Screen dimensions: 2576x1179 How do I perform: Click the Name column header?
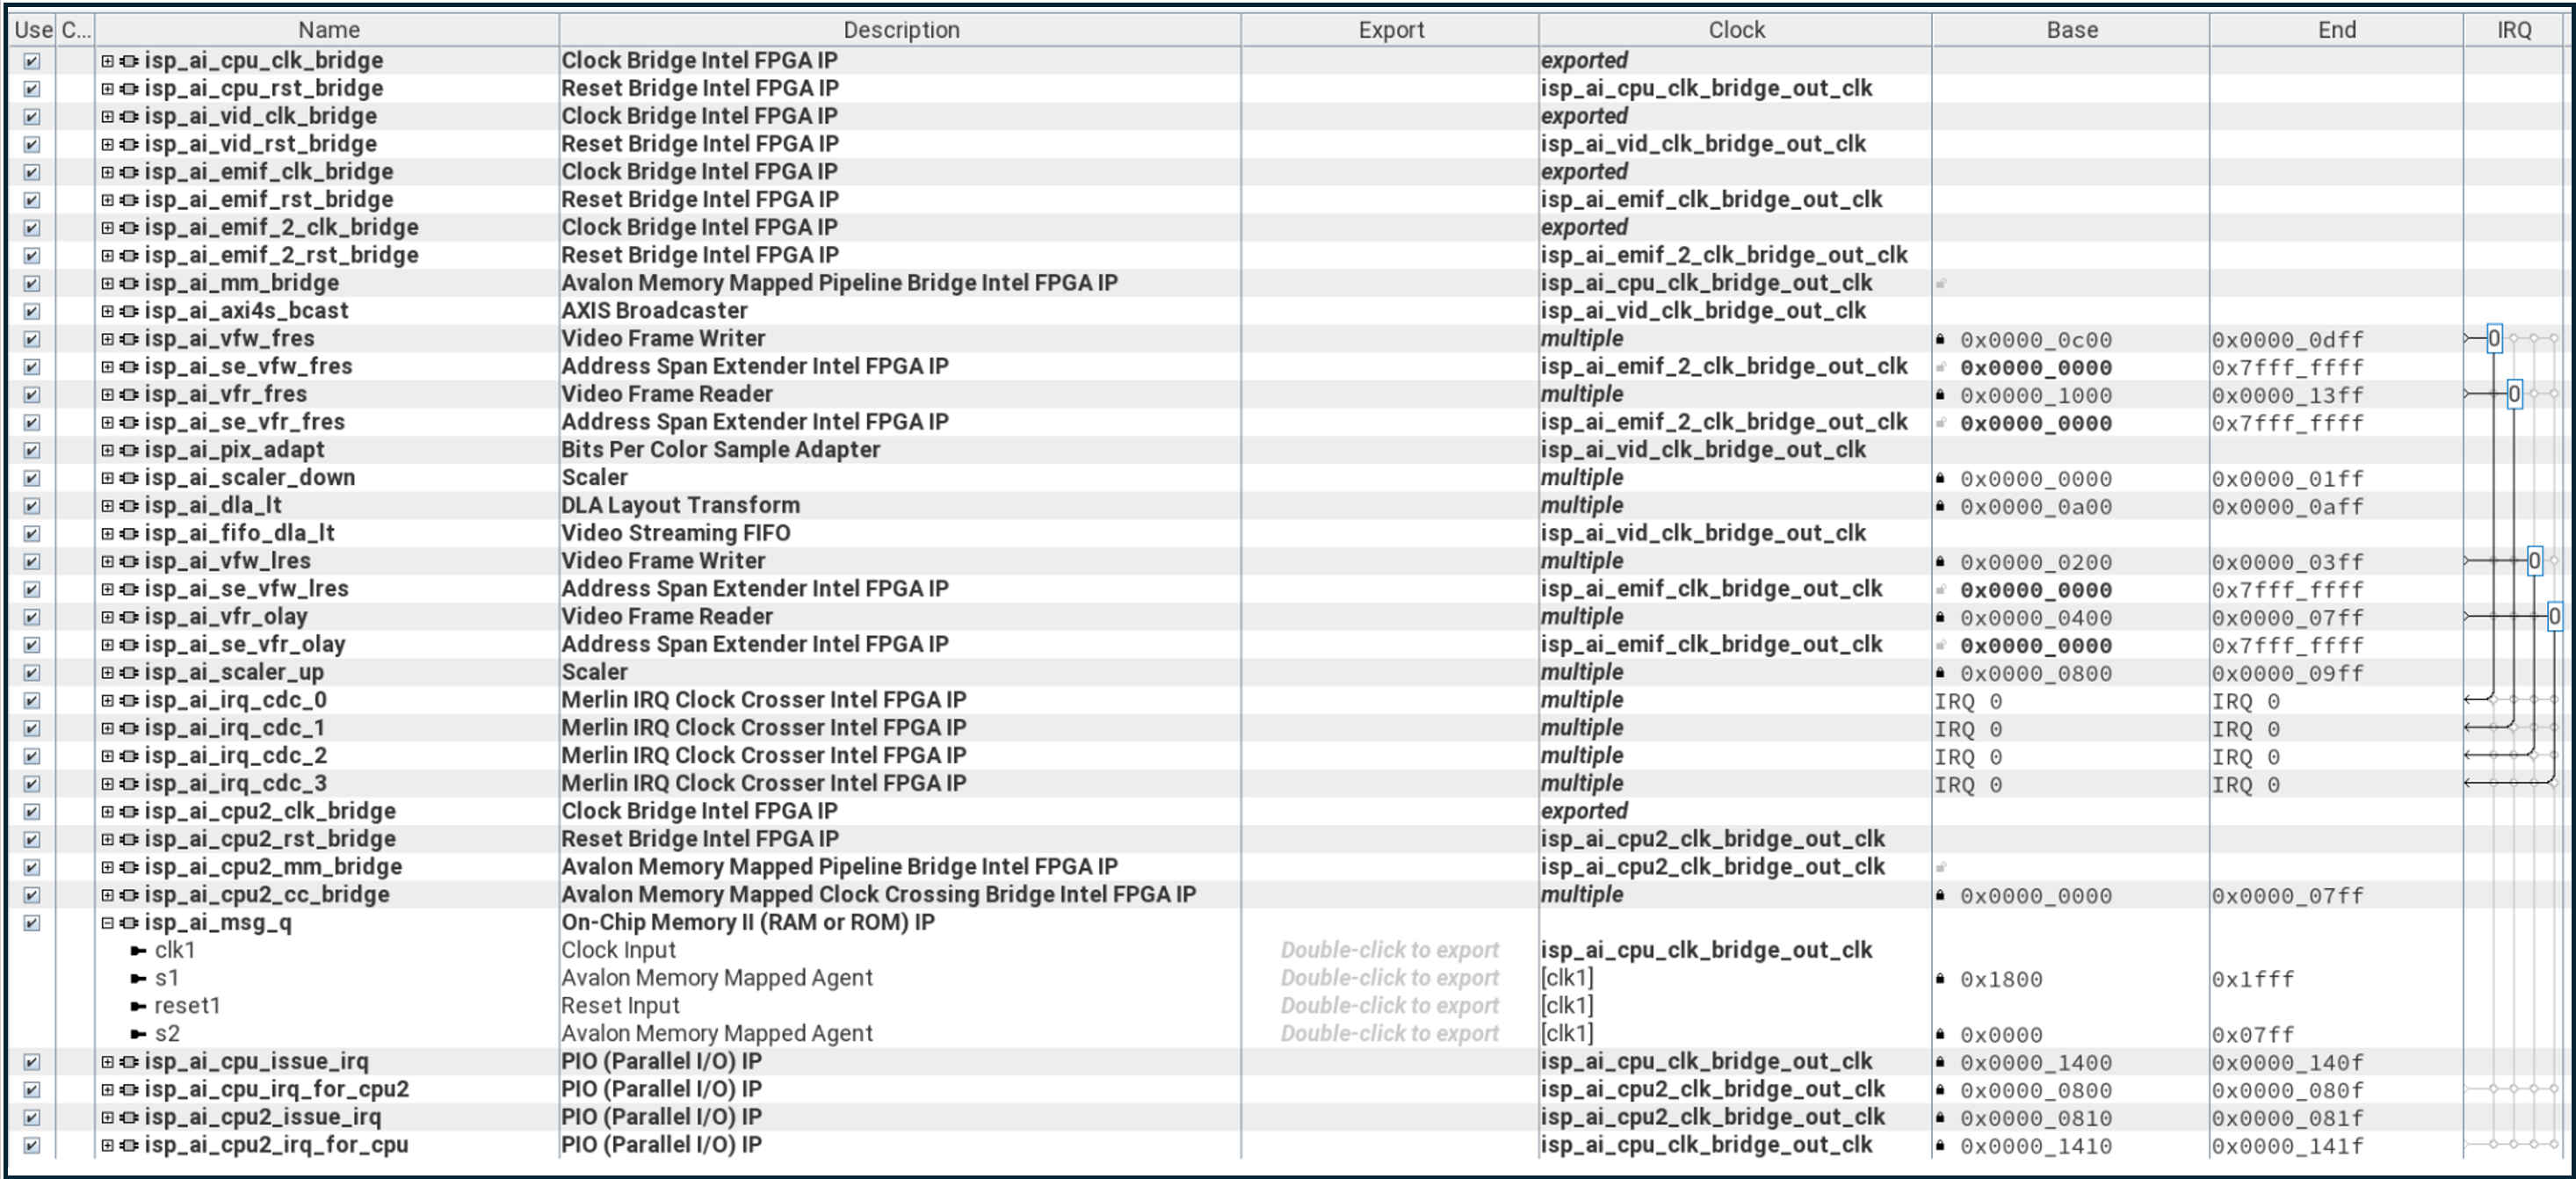[328, 30]
